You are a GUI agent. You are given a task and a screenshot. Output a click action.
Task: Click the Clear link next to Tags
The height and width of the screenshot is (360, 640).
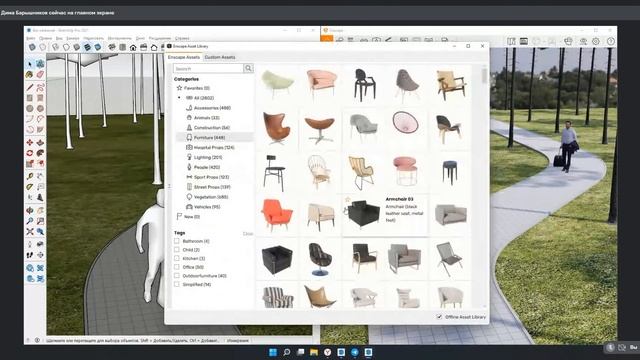tap(248, 234)
